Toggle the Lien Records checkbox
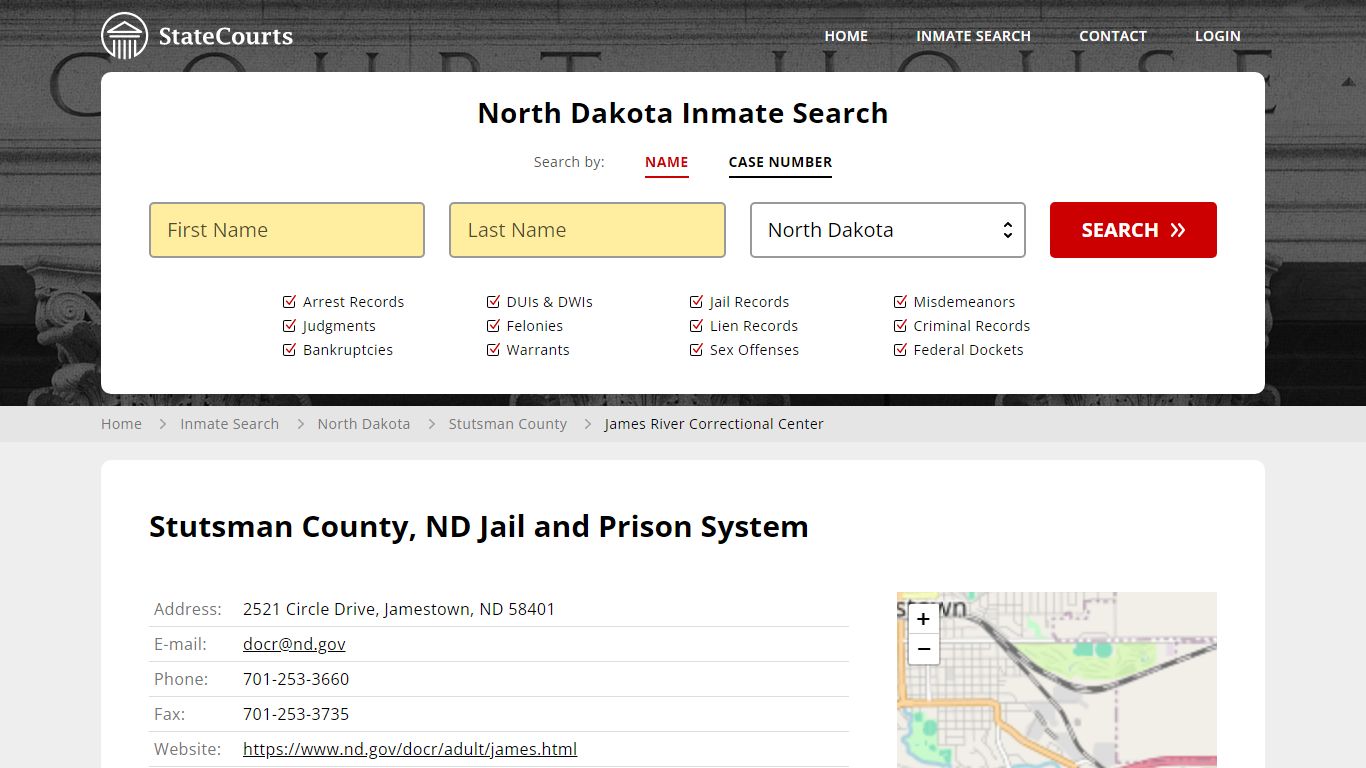Image resolution: width=1366 pixels, height=768 pixels. click(x=696, y=326)
